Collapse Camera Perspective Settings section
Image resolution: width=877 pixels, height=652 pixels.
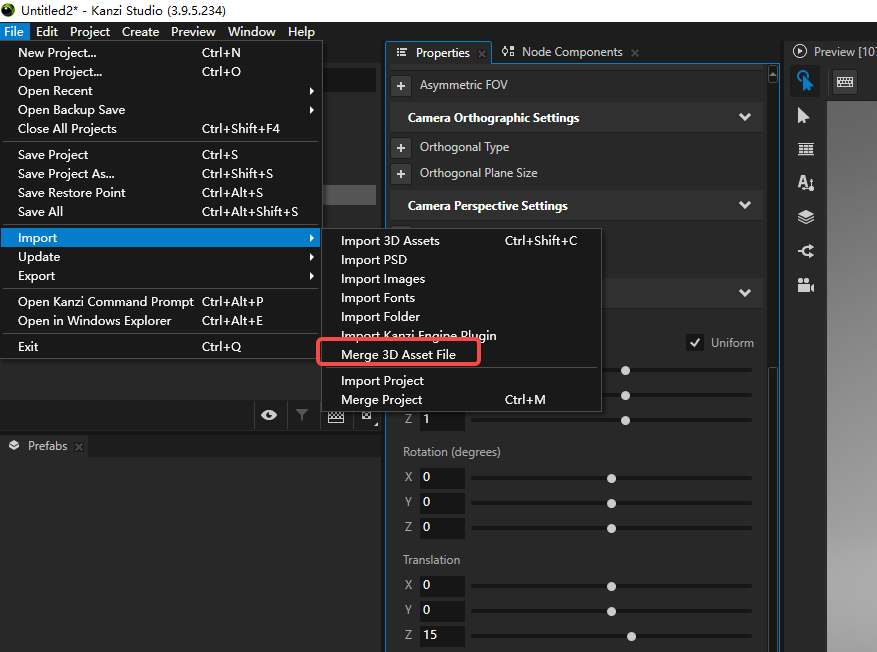click(744, 205)
